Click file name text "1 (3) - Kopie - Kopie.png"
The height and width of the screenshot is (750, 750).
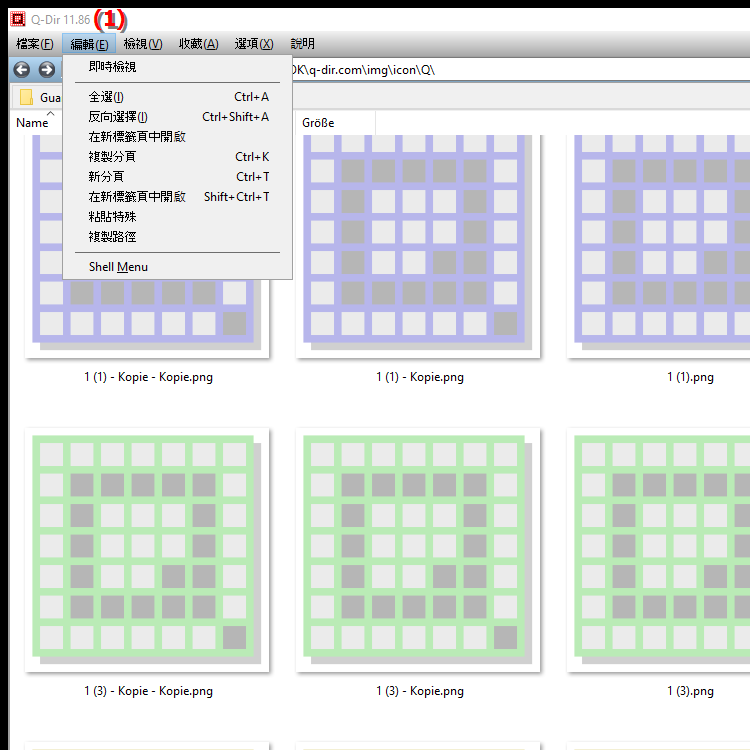click(x=148, y=691)
